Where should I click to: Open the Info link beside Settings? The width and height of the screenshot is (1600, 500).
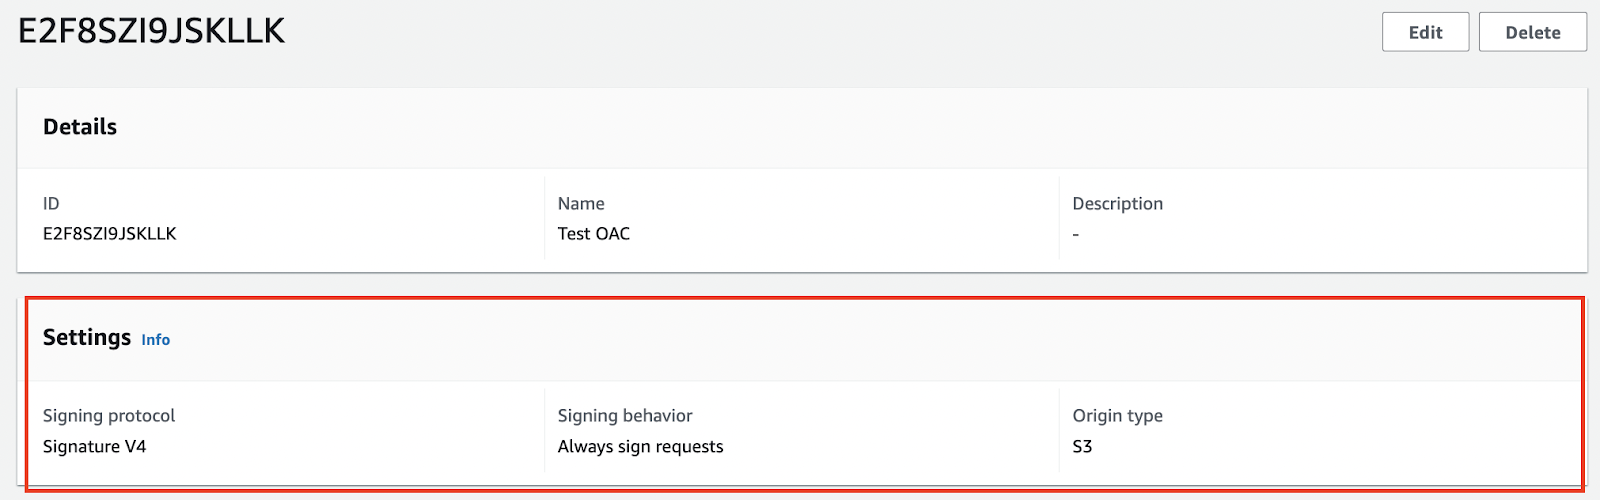[x=155, y=340]
